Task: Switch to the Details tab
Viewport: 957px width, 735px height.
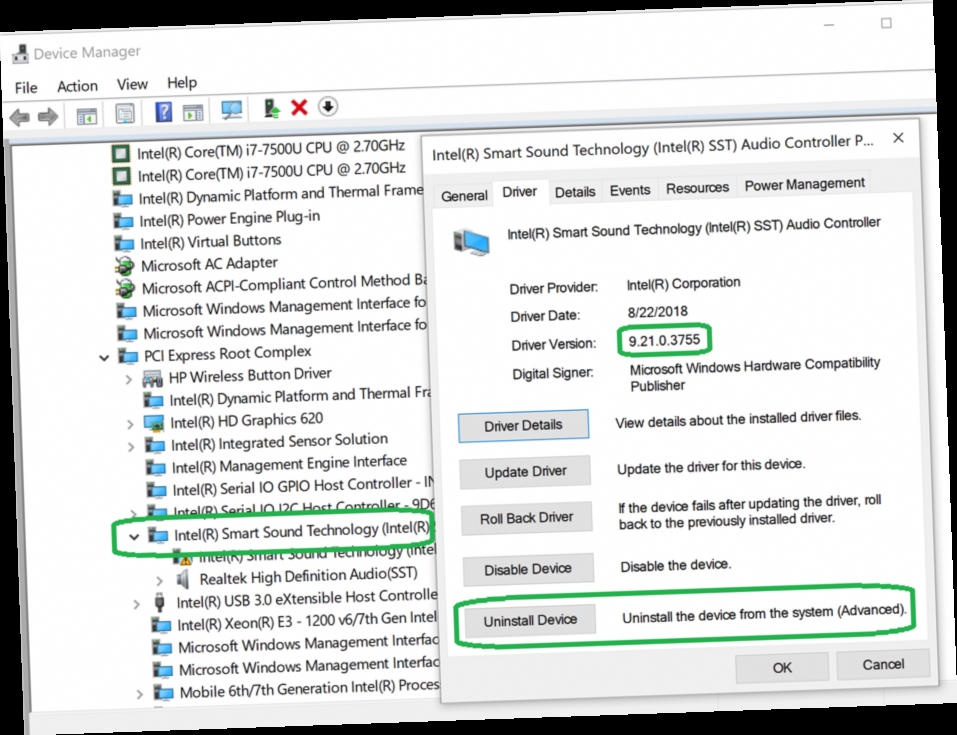Action: tap(575, 190)
